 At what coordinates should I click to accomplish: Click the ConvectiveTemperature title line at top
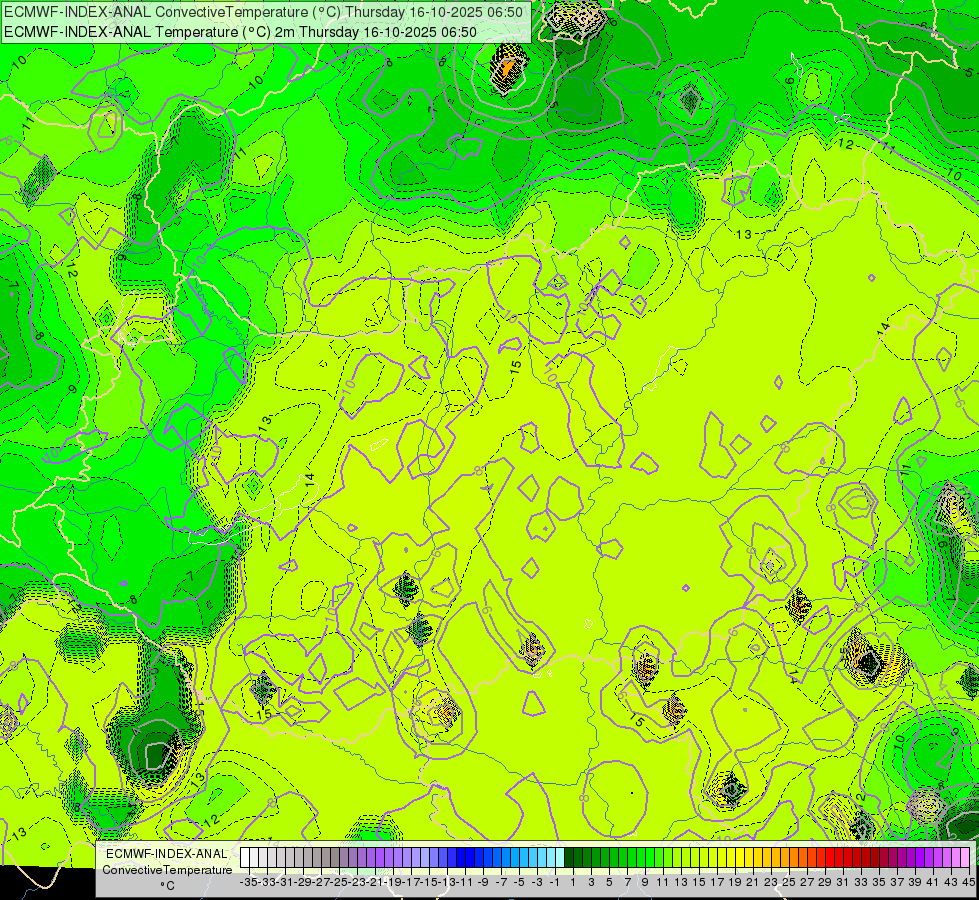click(x=263, y=12)
